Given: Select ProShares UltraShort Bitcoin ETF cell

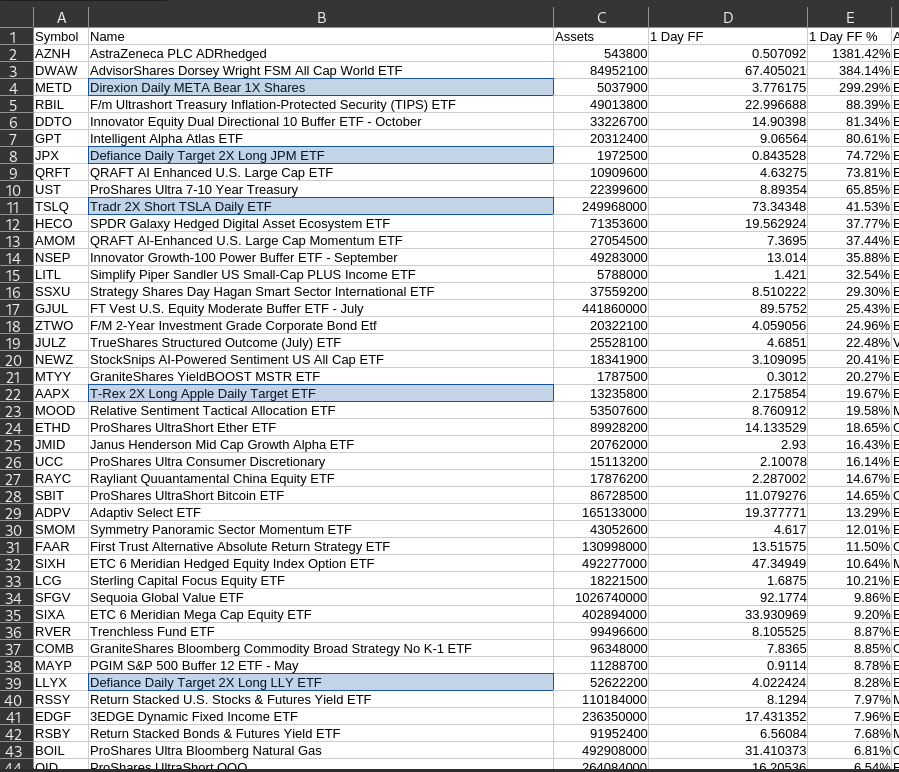Looking at the screenshot, I should (321, 496).
